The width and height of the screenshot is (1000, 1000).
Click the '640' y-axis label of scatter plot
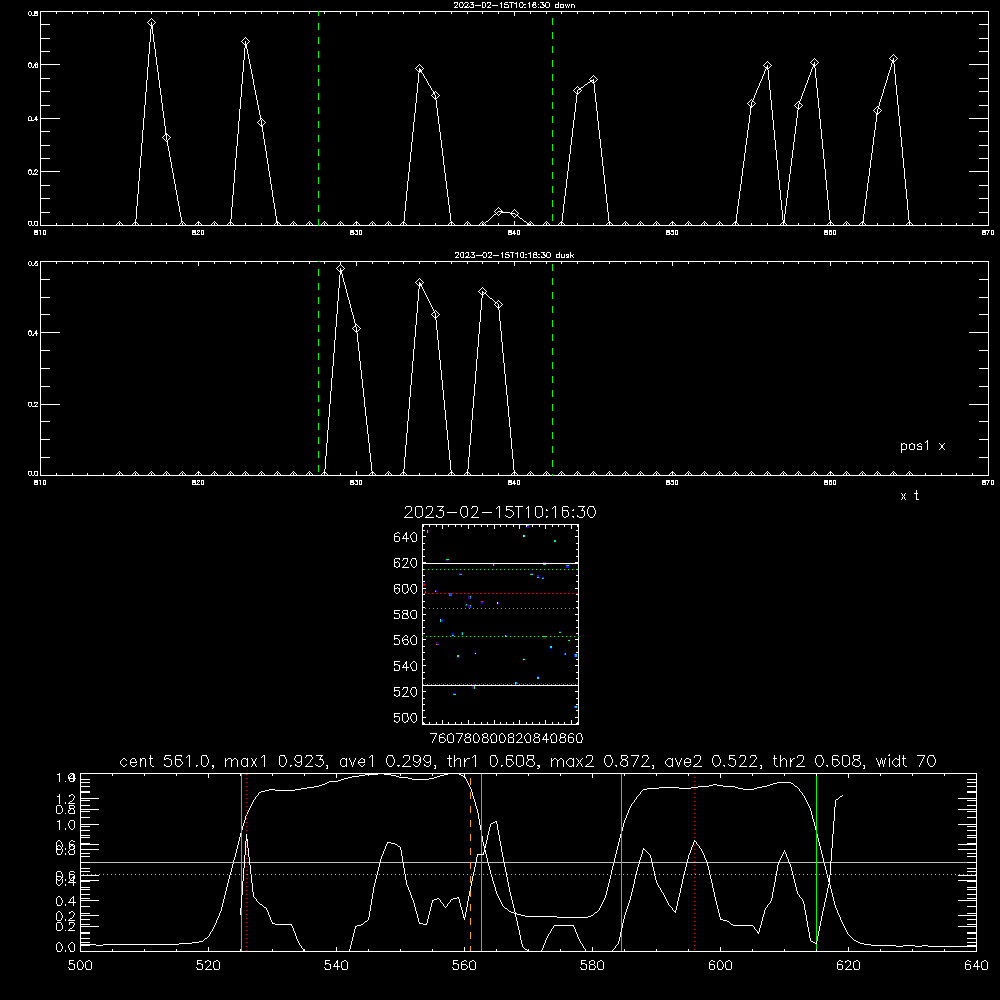pos(406,538)
